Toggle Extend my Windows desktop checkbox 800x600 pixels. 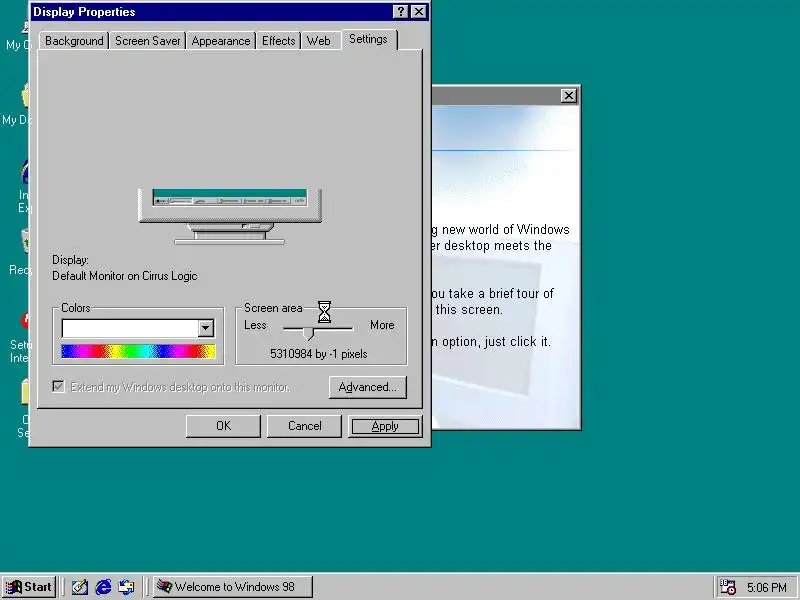click(x=59, y=386)
